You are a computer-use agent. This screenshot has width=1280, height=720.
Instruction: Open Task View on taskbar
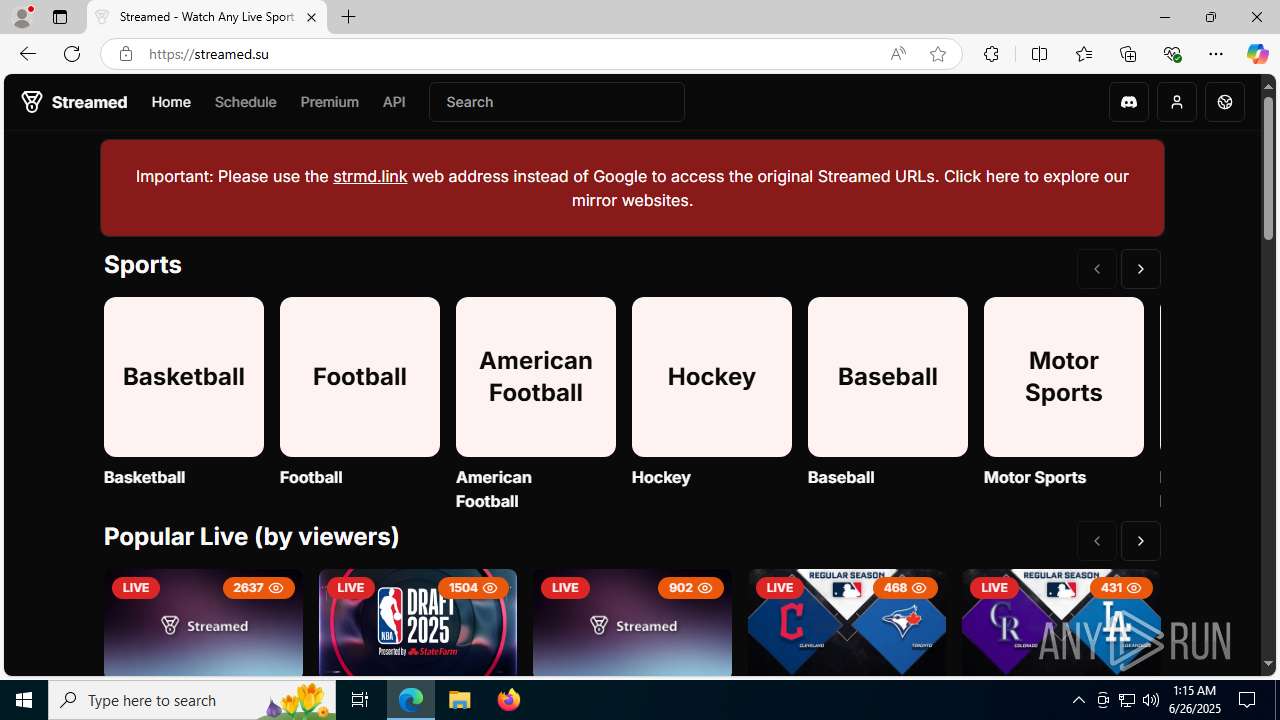[x=360, y=700]
